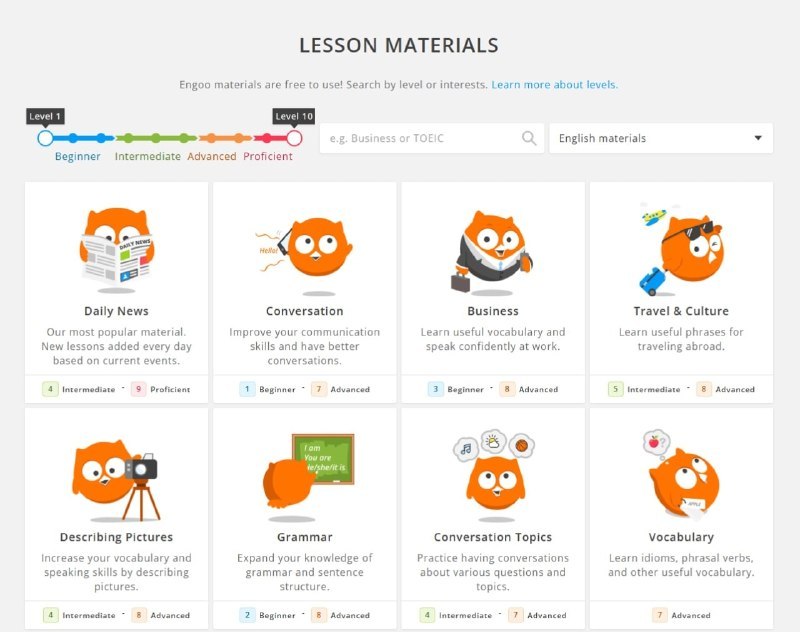The height and width of the screenshot is (632, 800).
Task: Select the Vocabulary thinking owl icon
Action: click(681, 474)
